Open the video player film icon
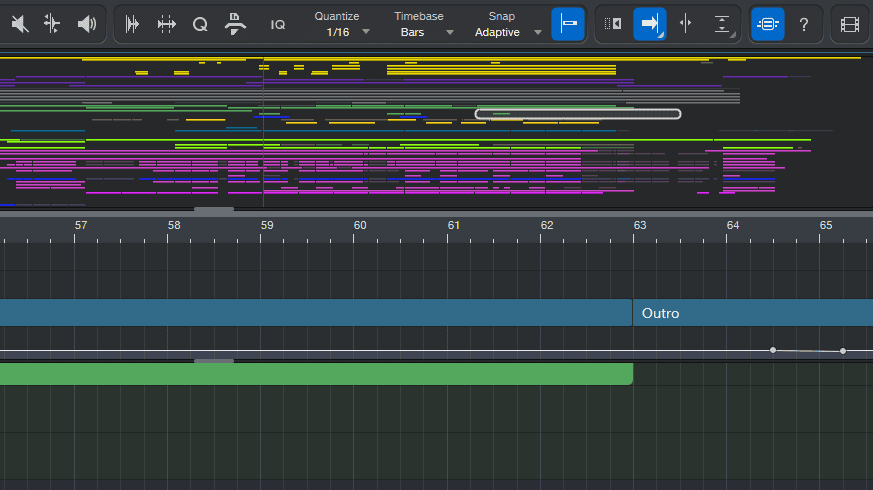The height and width of the screenshot is (490, 873). (849, 24)
